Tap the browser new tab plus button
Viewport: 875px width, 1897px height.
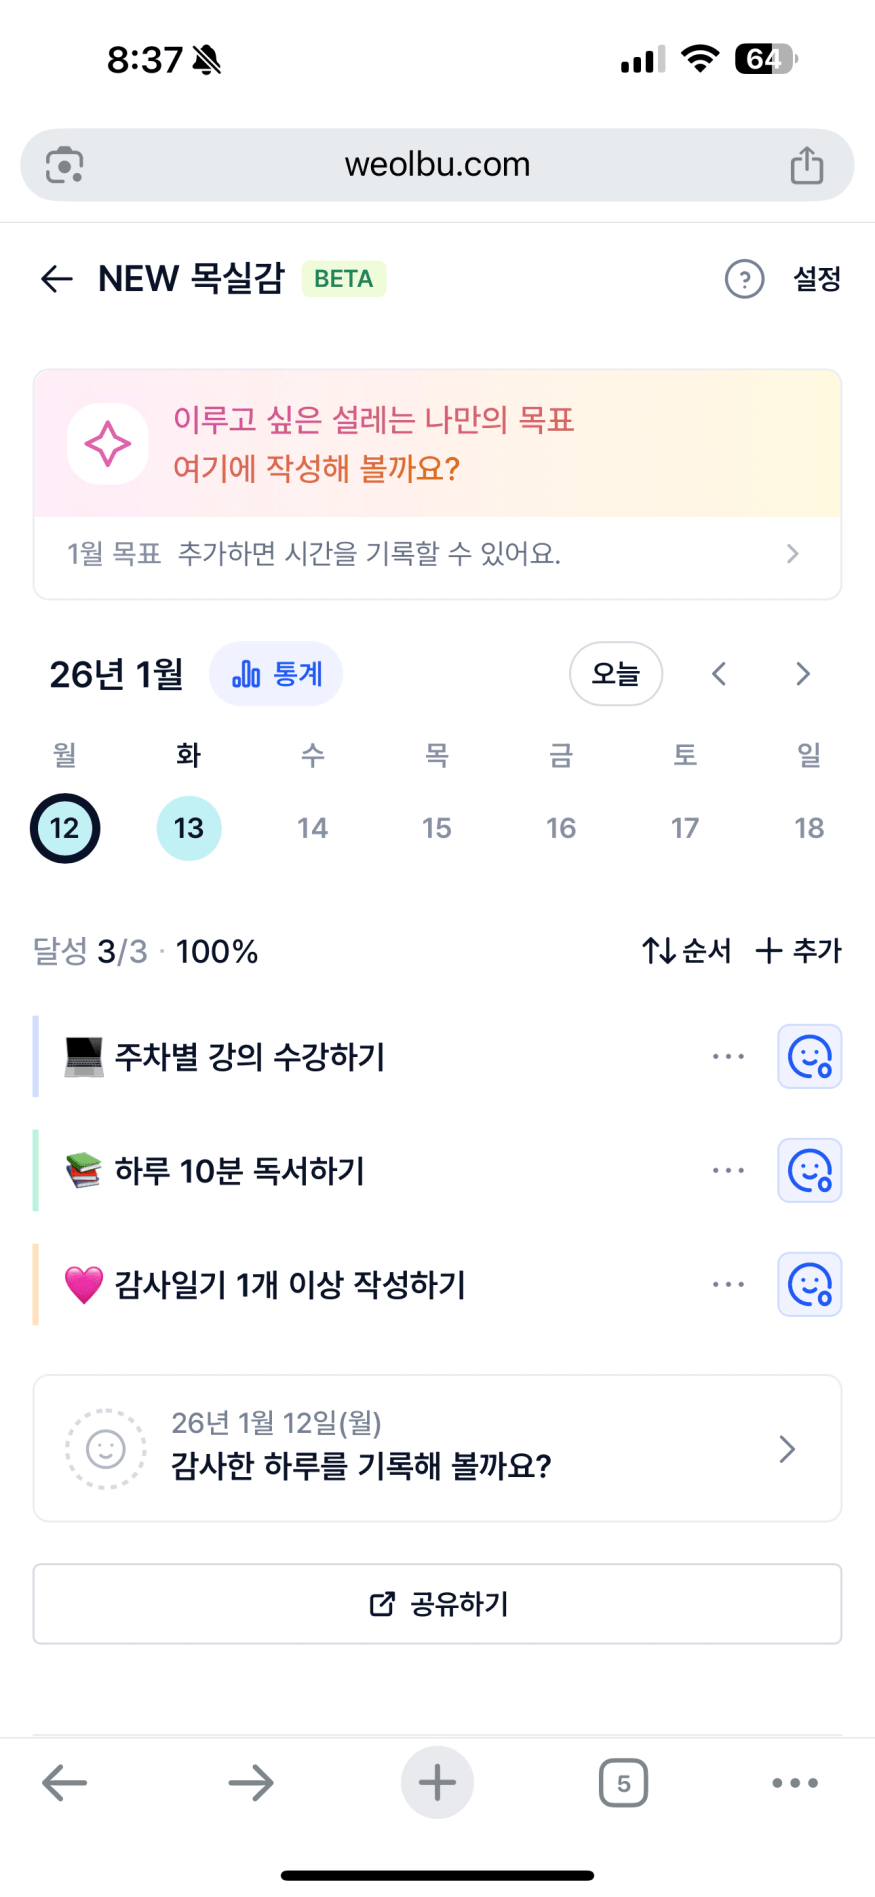(x=437, y=1782)
